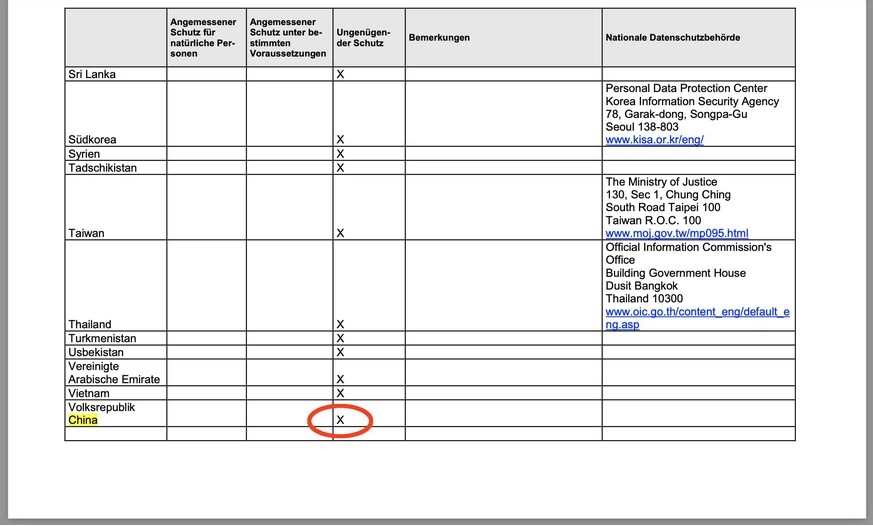873x526 pixels.
Task: Click the Usbekistan country cell
Action: (x=116, y=352)
